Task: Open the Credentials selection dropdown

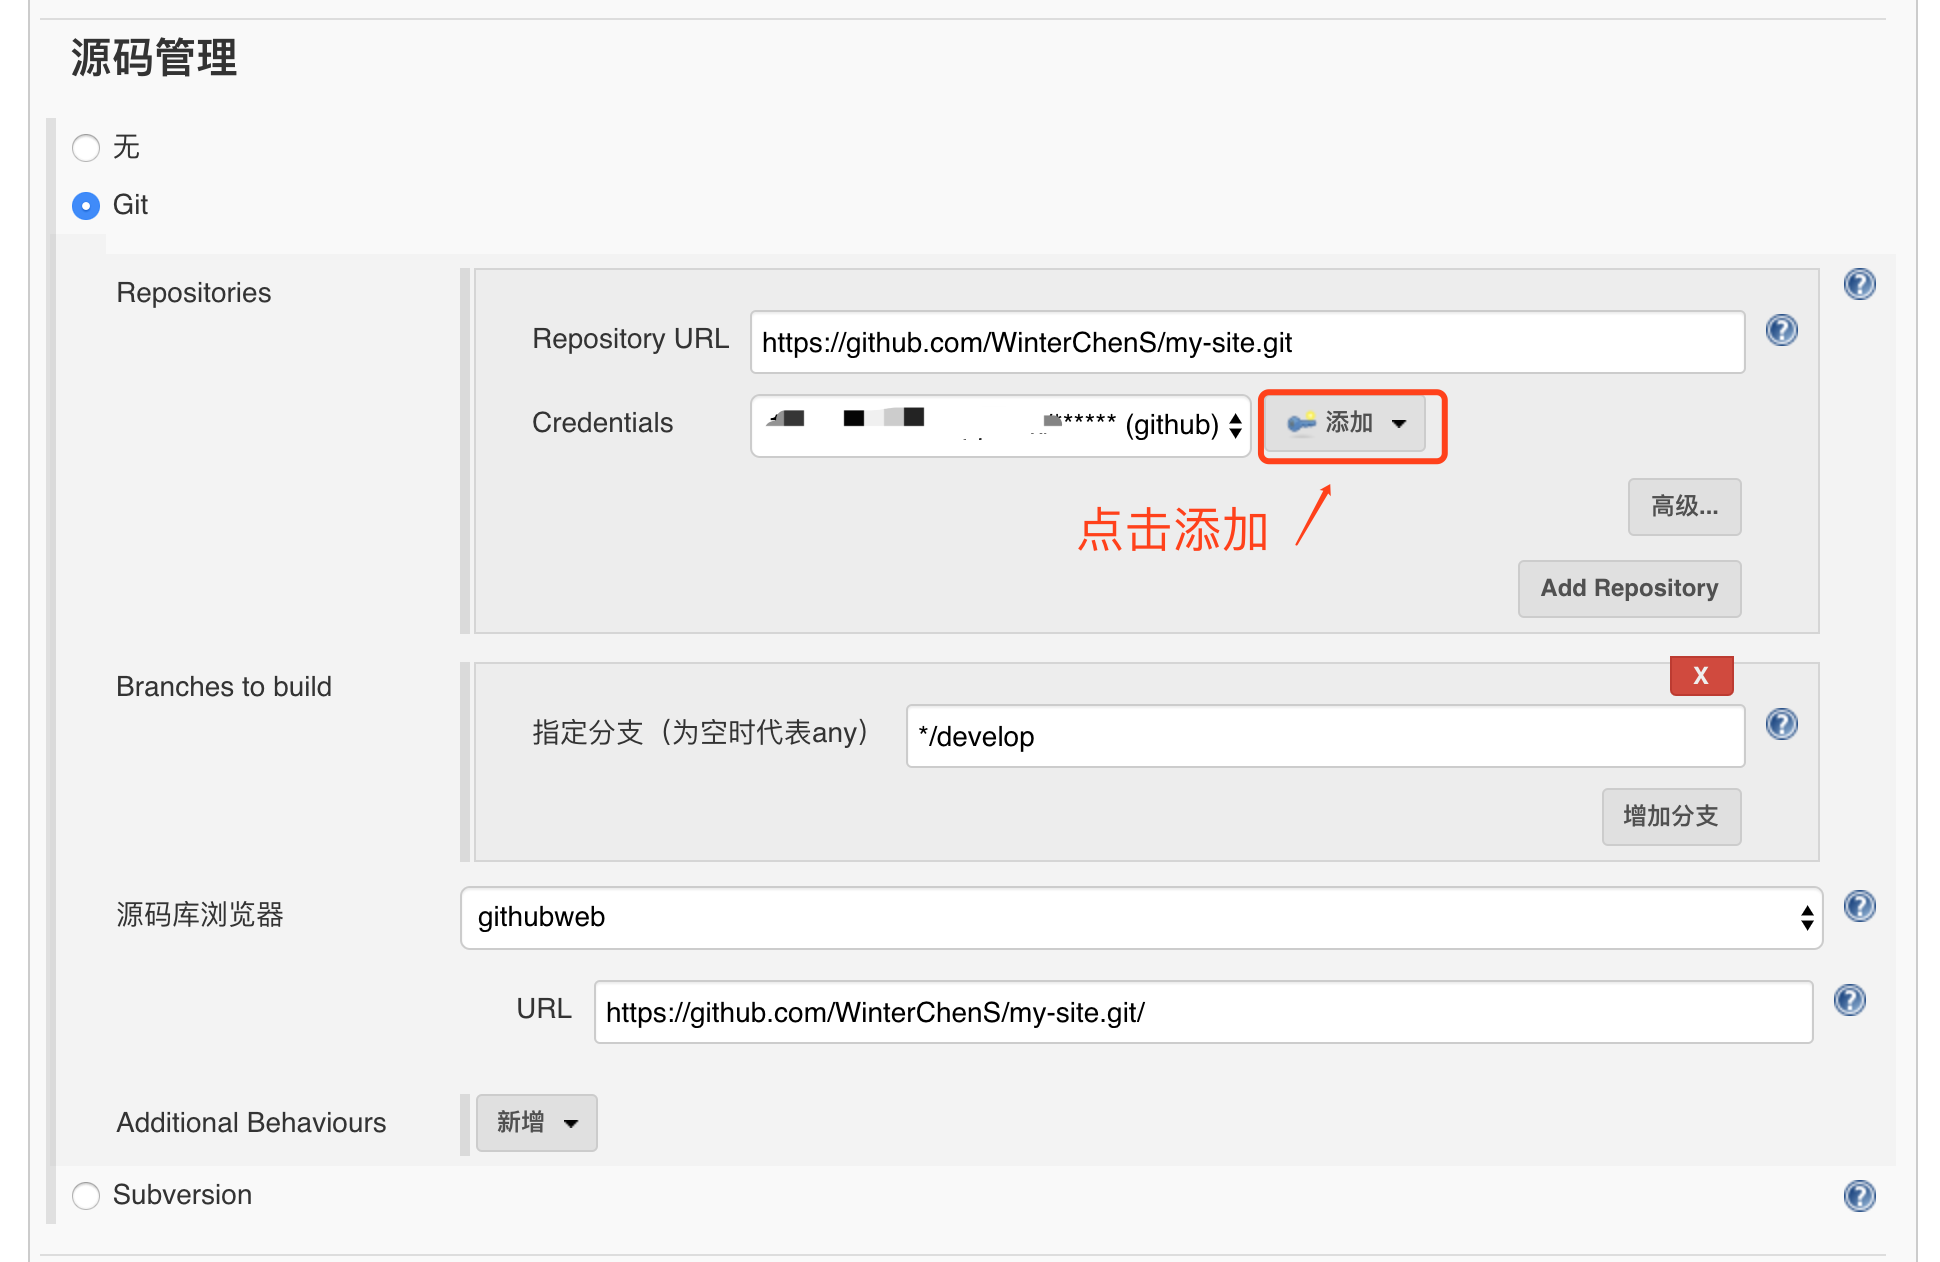Action: click(1000, 426)
